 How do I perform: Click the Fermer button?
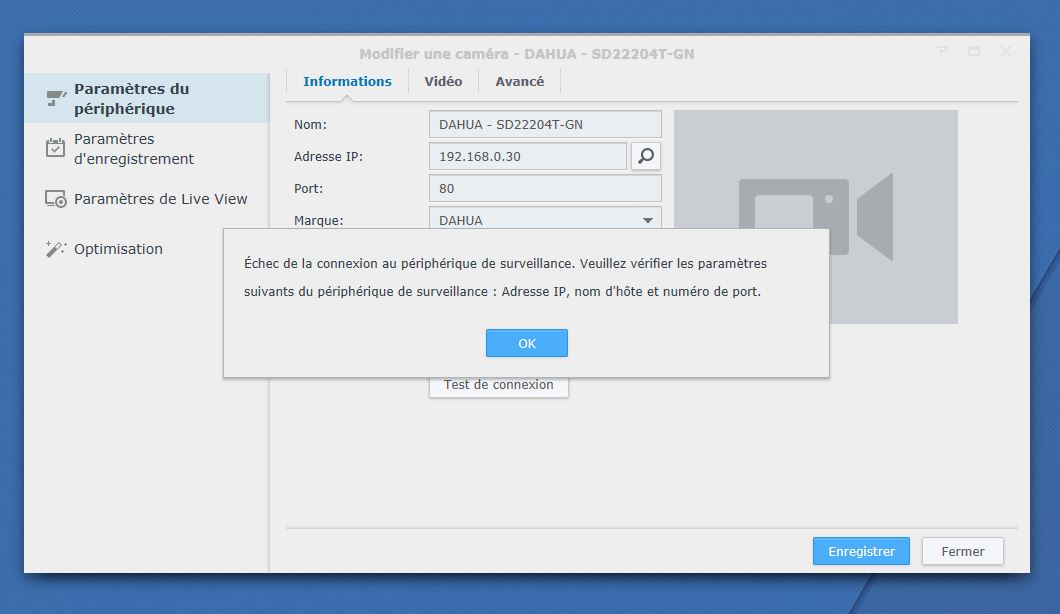[x=963, y=551]
